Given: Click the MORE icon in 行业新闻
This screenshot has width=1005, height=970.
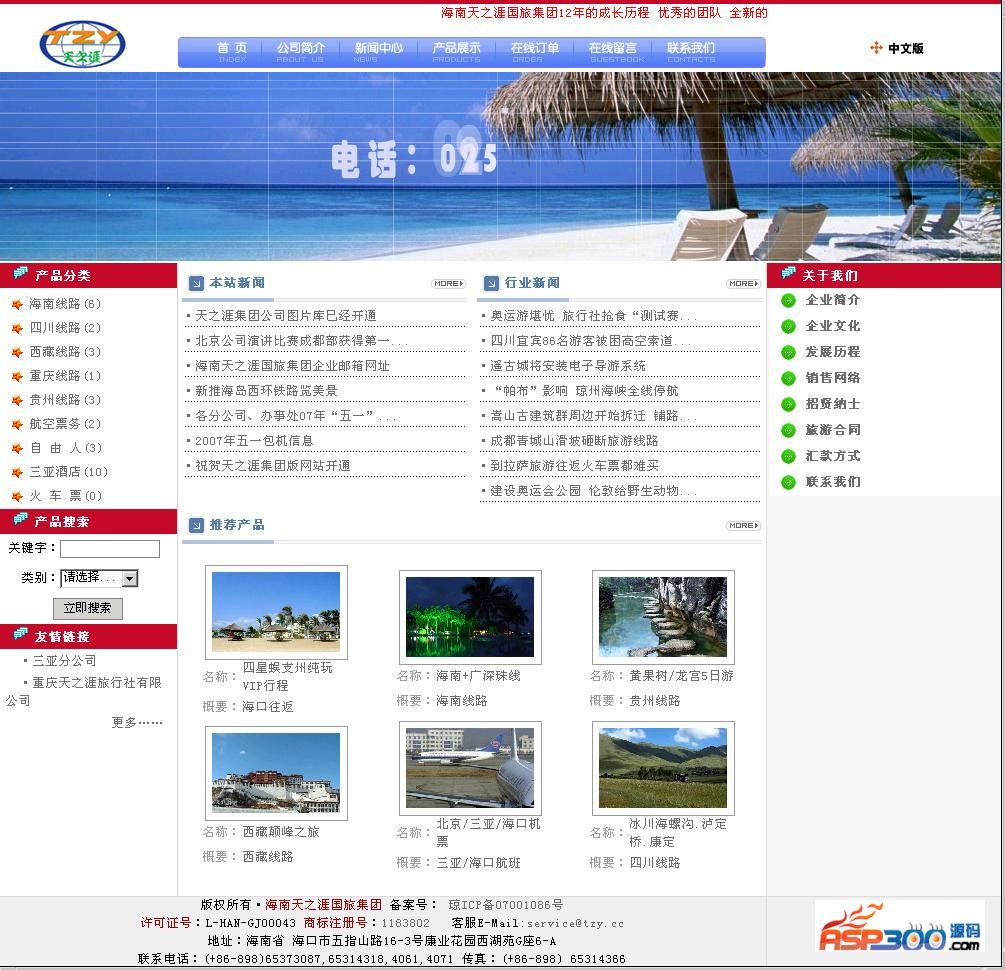Looking at the screenshot, I should 743,284.
